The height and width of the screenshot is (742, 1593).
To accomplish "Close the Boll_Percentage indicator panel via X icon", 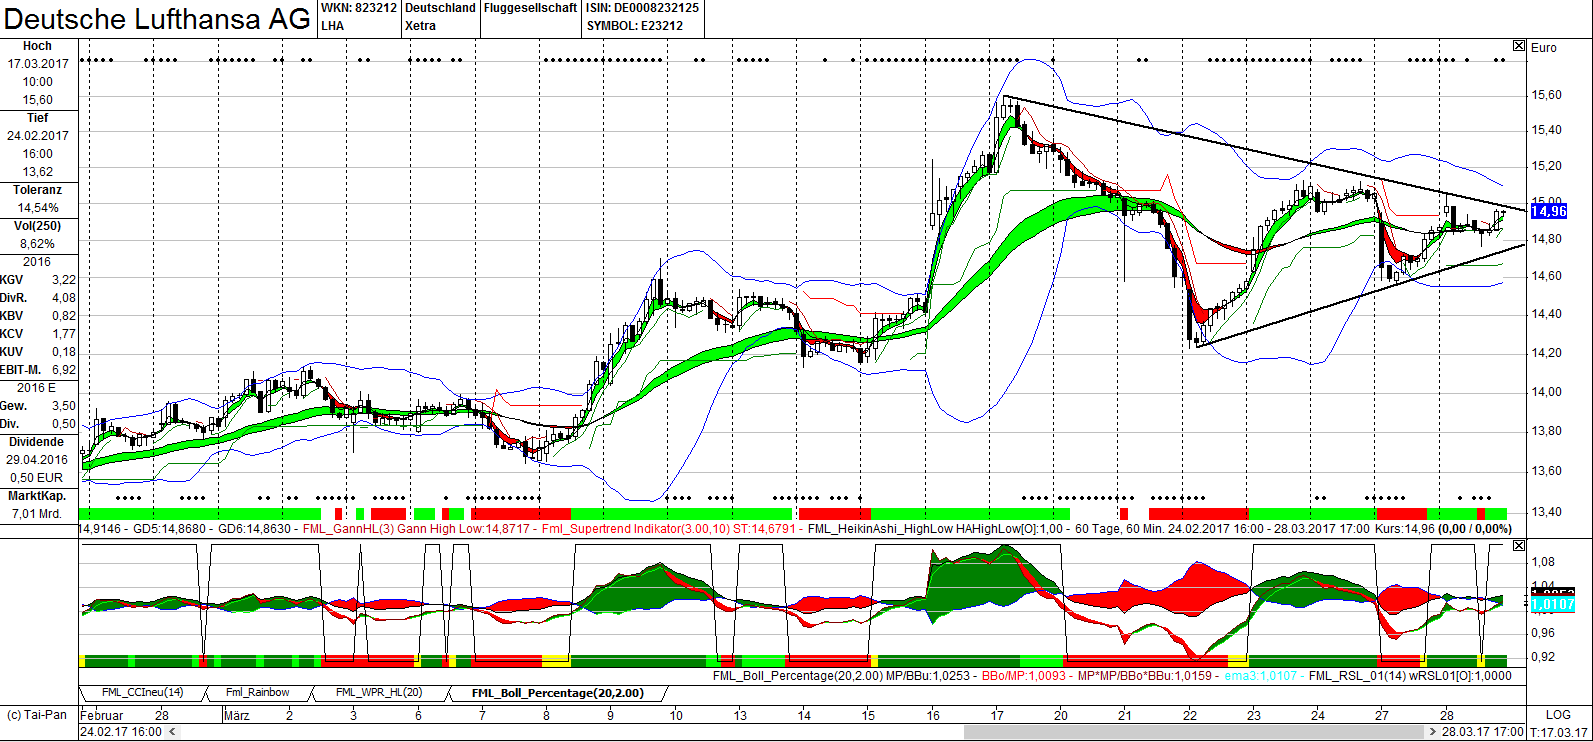I will click(x=1519, y=545).
